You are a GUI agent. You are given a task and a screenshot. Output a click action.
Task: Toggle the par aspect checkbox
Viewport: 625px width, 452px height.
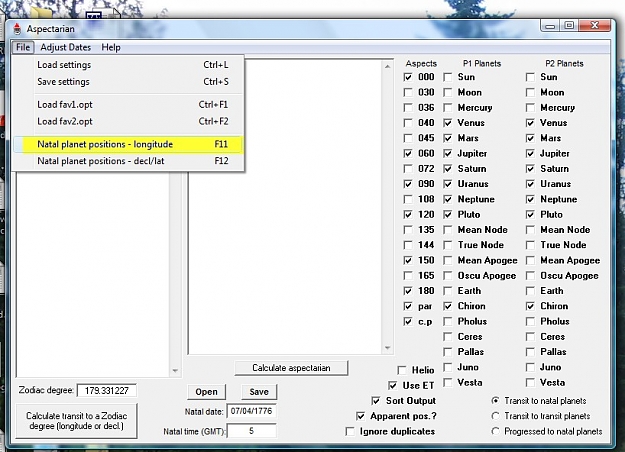click(x=408, y=306)
